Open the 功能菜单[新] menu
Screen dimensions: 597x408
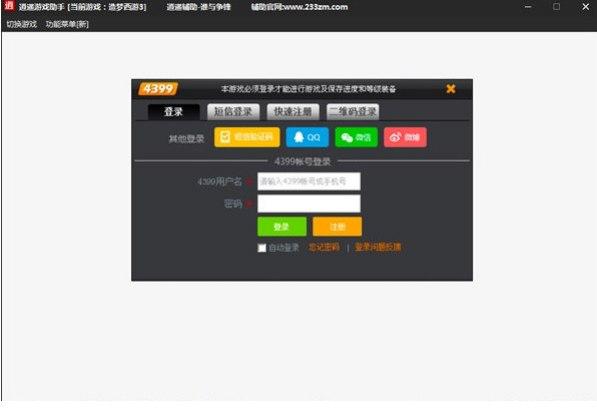click(x=67, y=24)
